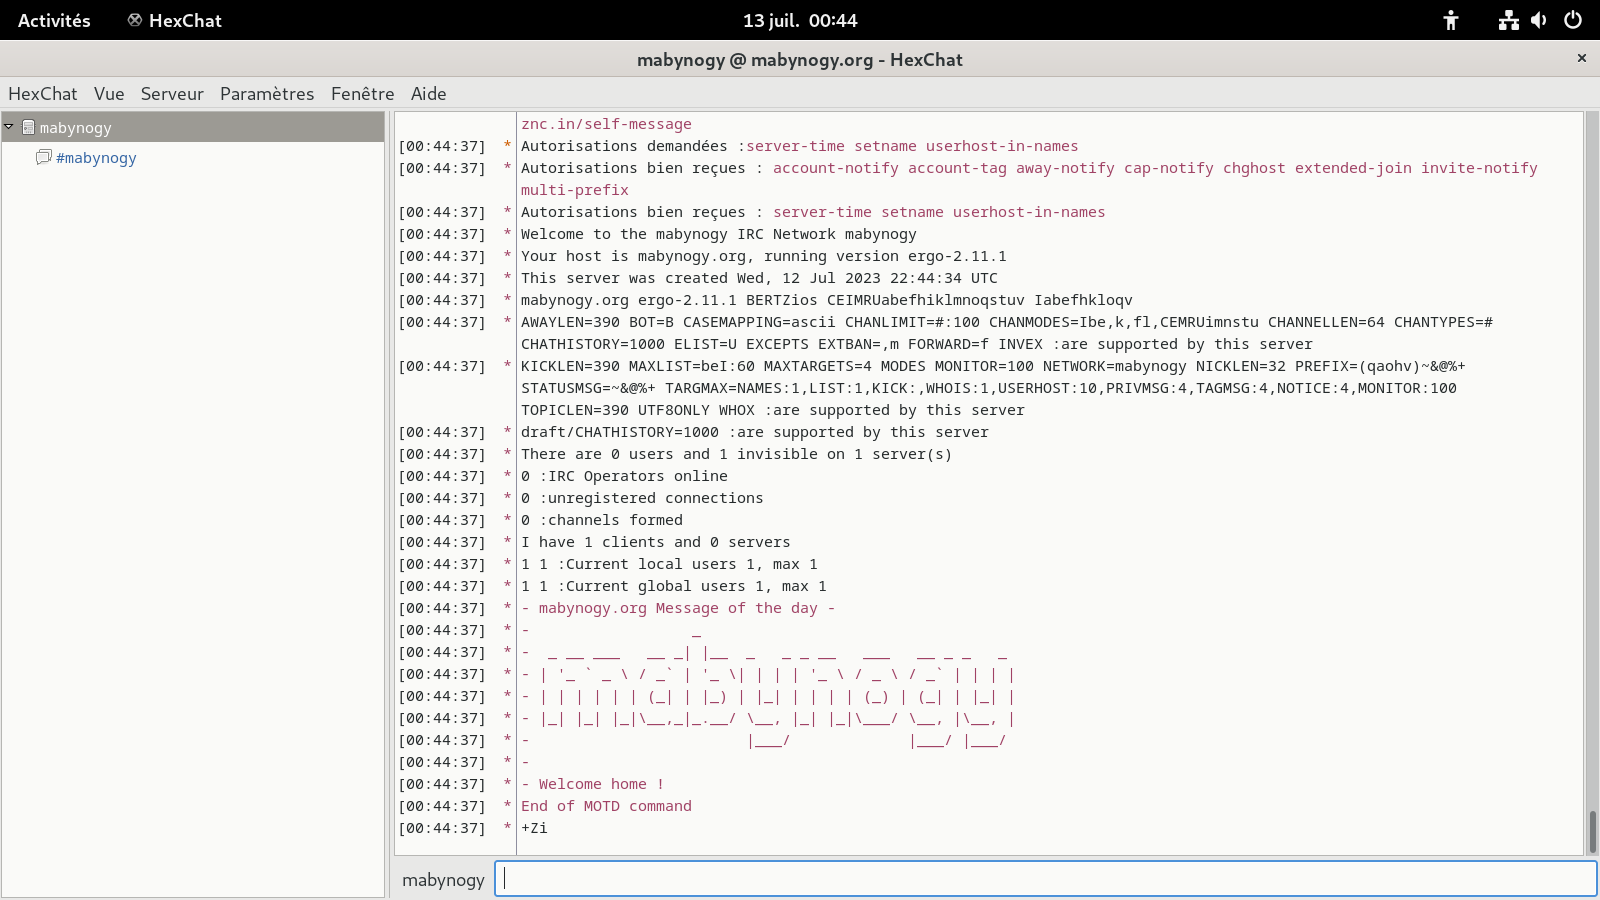Click the HexChat window title bar text

800,59
